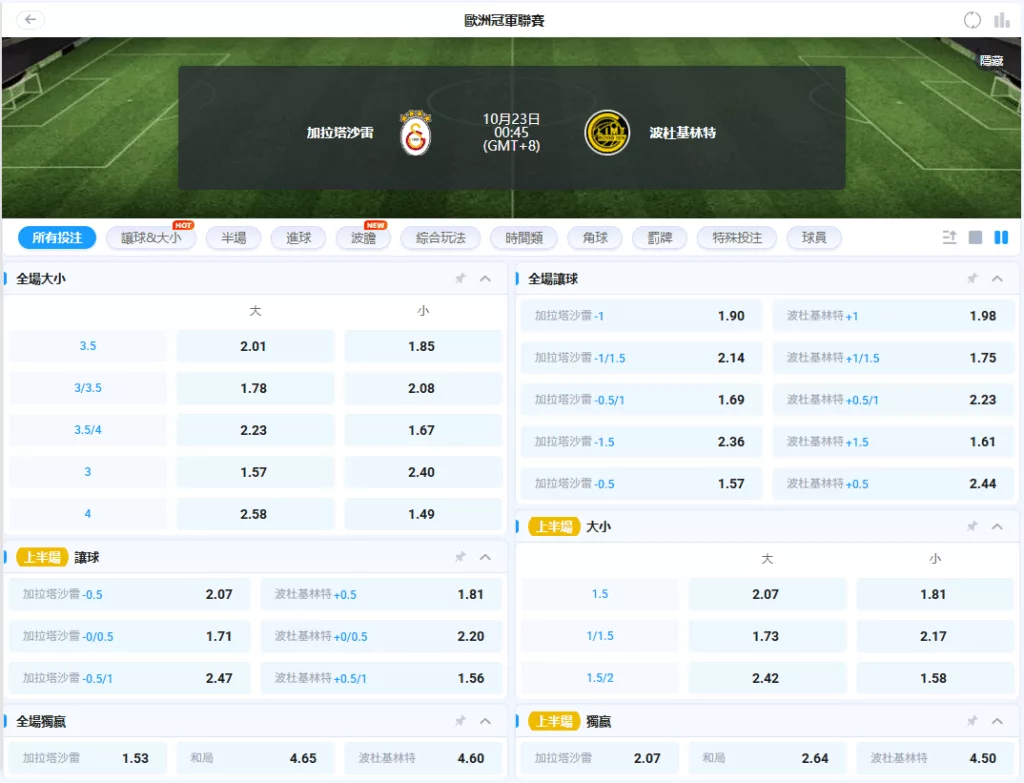Pick 大 odds 2.01 for line 3.5
The width and height of the screenshot is (1024, 783).
tap(255, 347)
